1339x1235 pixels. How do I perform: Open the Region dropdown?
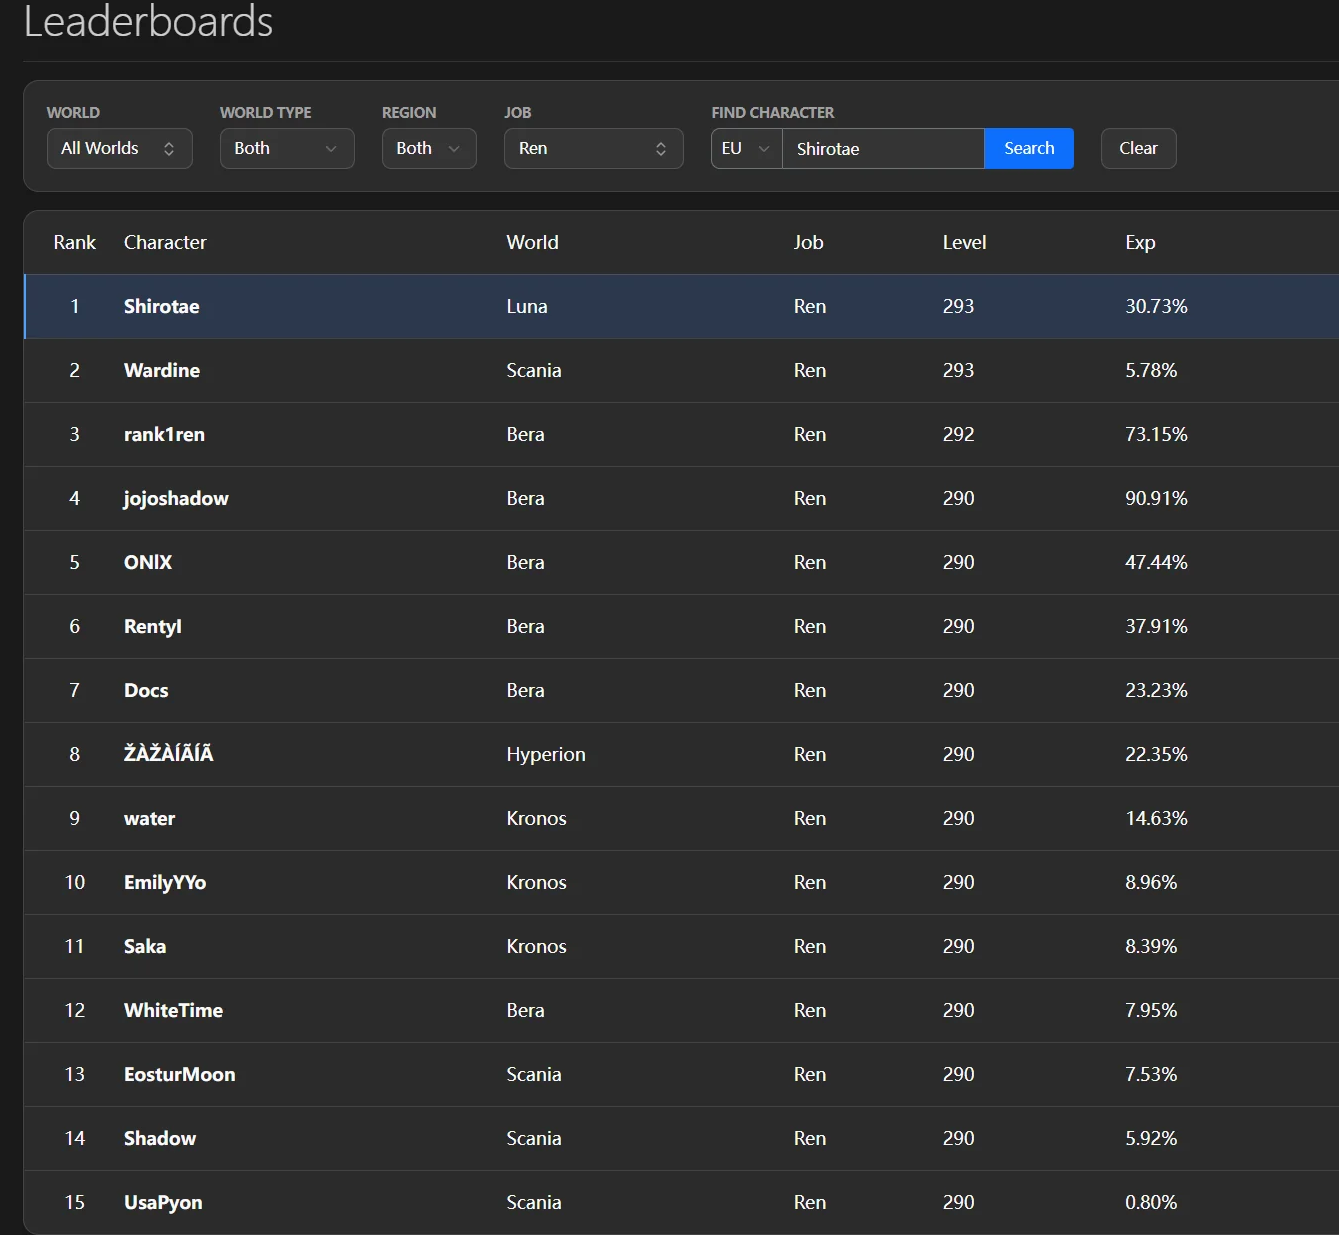point(429,149)
